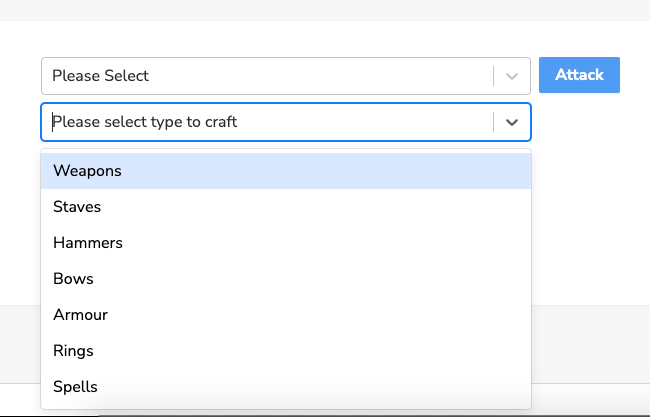Image resolution: width=650 pixels, height=417 pixels.
Task: Pick the last visible option, Spells
Action: coord(286,387)
